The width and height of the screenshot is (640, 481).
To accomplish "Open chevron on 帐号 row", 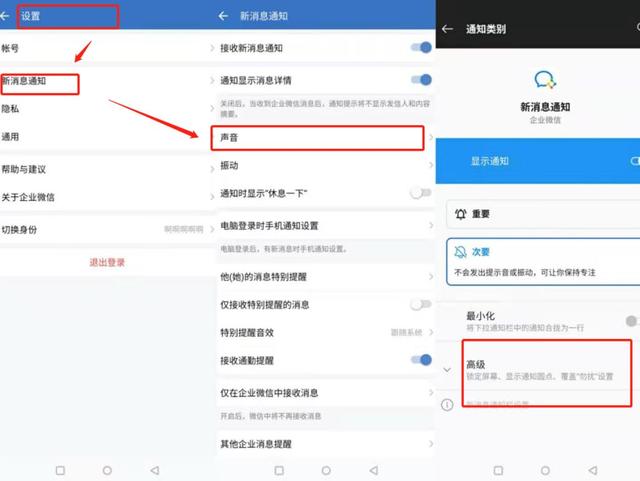I will pos(212,48).
